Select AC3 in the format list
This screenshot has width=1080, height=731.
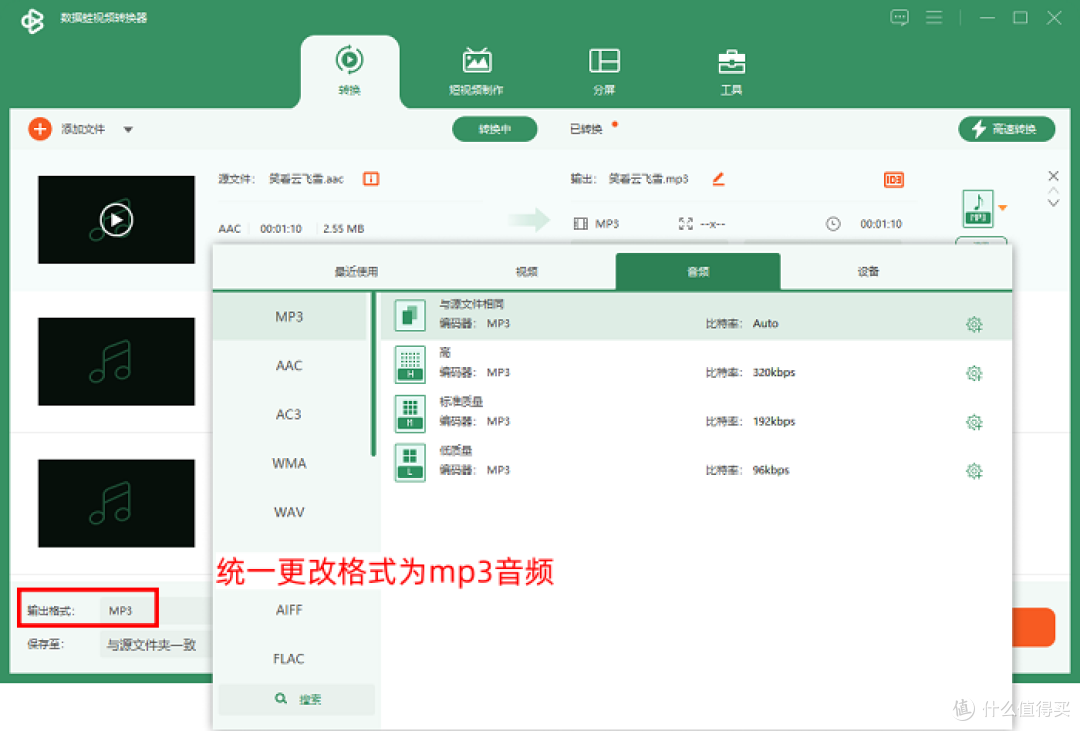[x=289, y=414]
